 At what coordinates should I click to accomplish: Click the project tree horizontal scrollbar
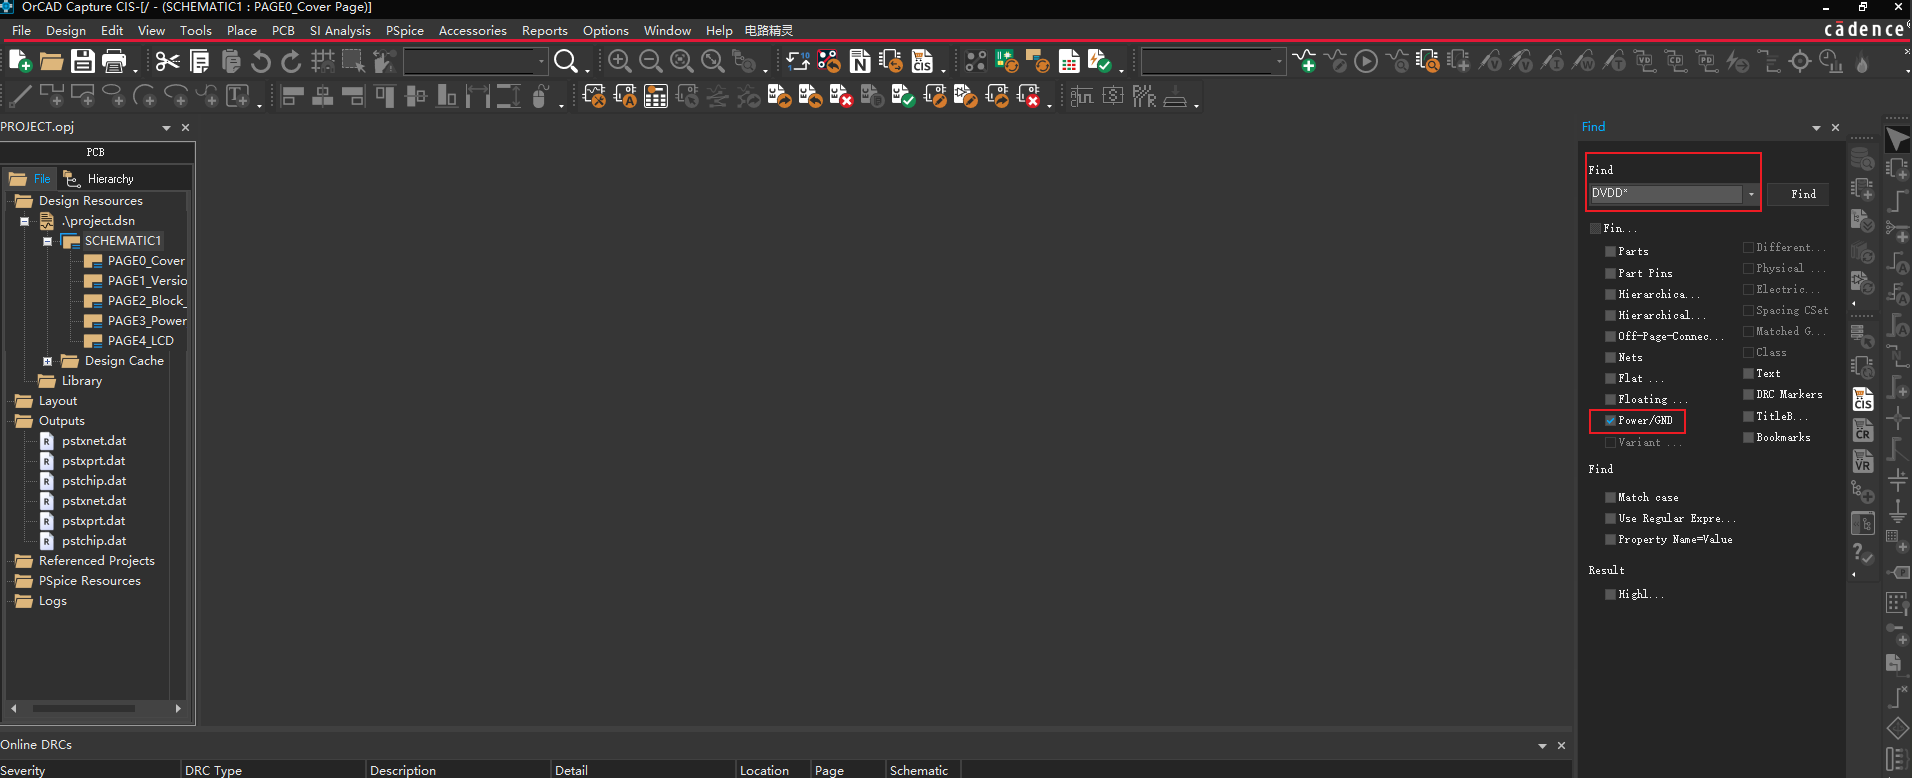pyautogui.click(x=84, y=708)
